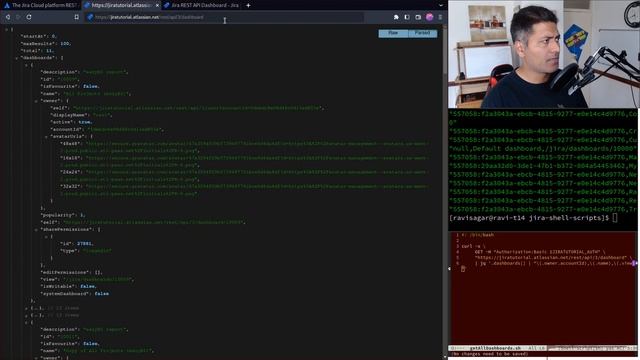Click the jiratutorial.atlassian.net address bar

[224, 17]
